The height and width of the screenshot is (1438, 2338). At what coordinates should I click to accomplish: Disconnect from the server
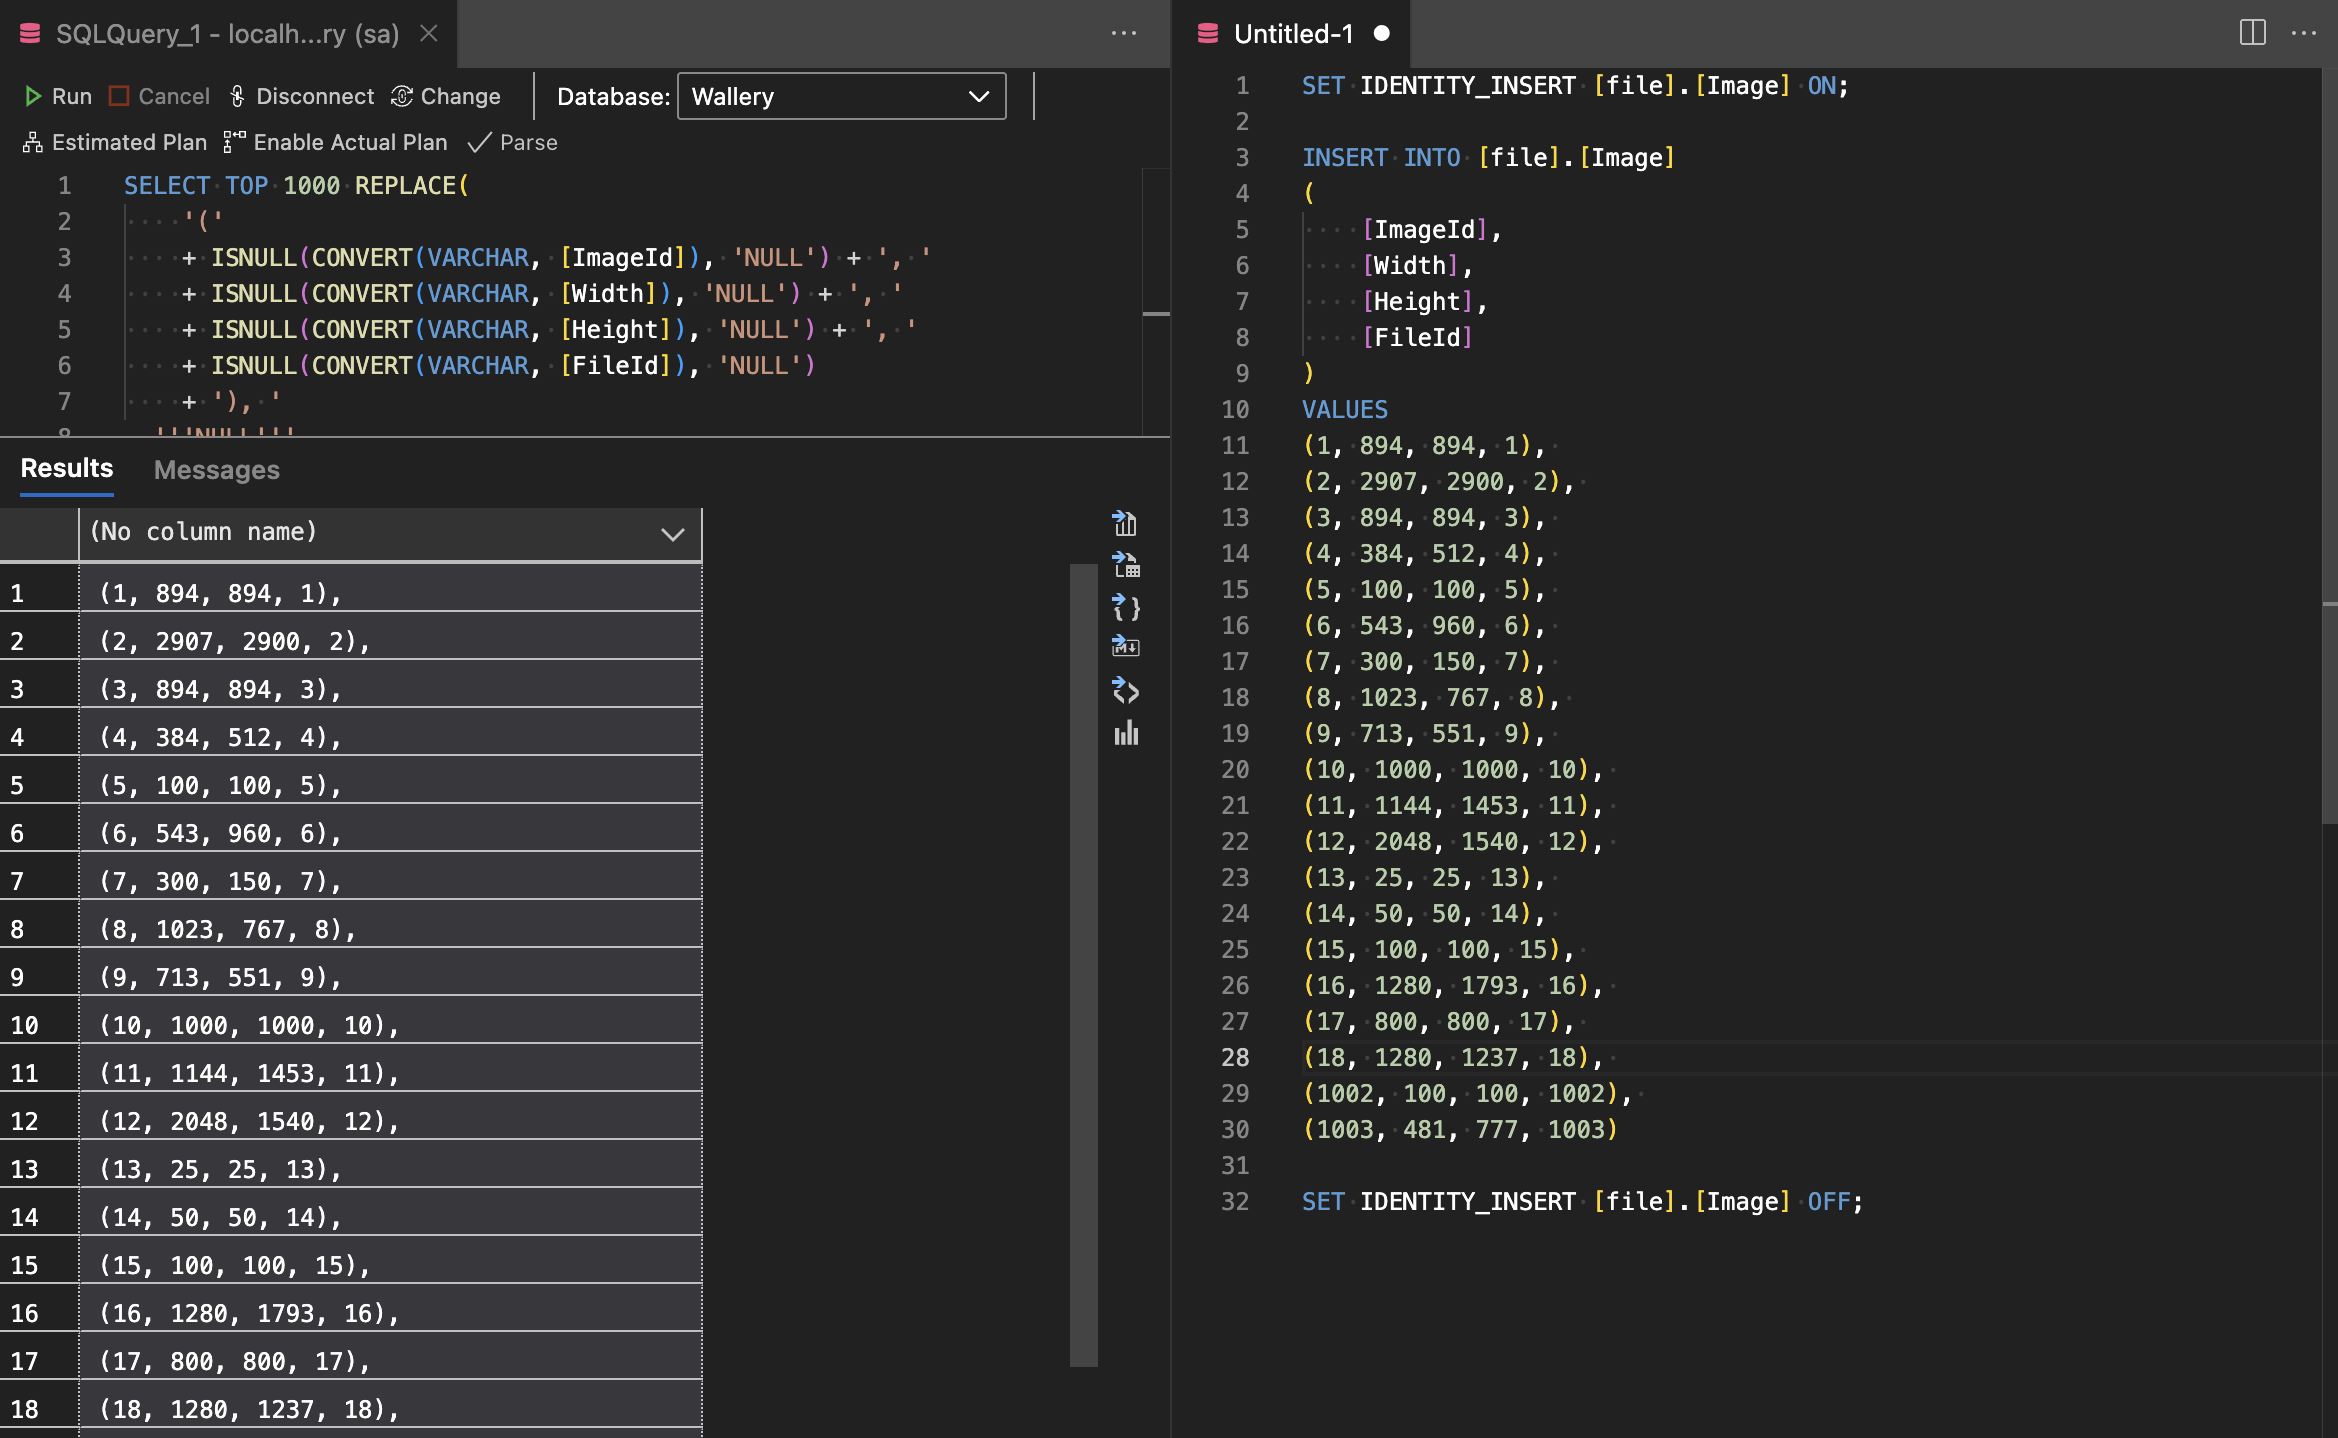(302, 96)
